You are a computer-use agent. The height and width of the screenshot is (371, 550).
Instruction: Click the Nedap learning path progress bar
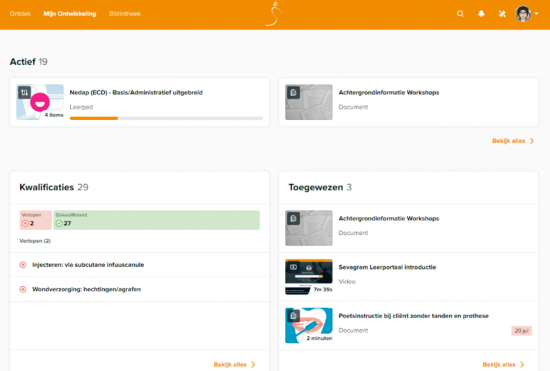(166, 119)
